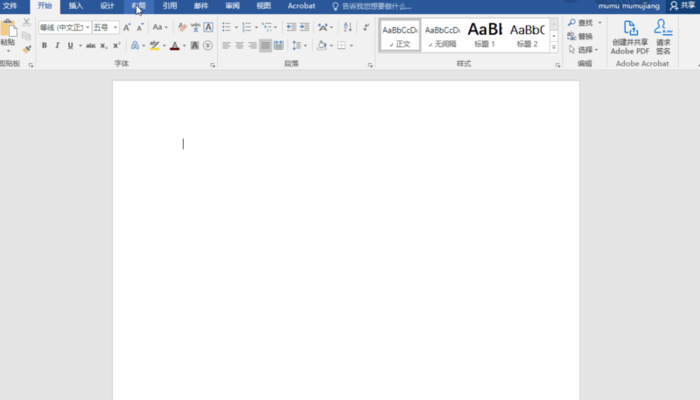Click the Grow Font size icon
This screenshot has width=700, height=400.
point(126,27)
